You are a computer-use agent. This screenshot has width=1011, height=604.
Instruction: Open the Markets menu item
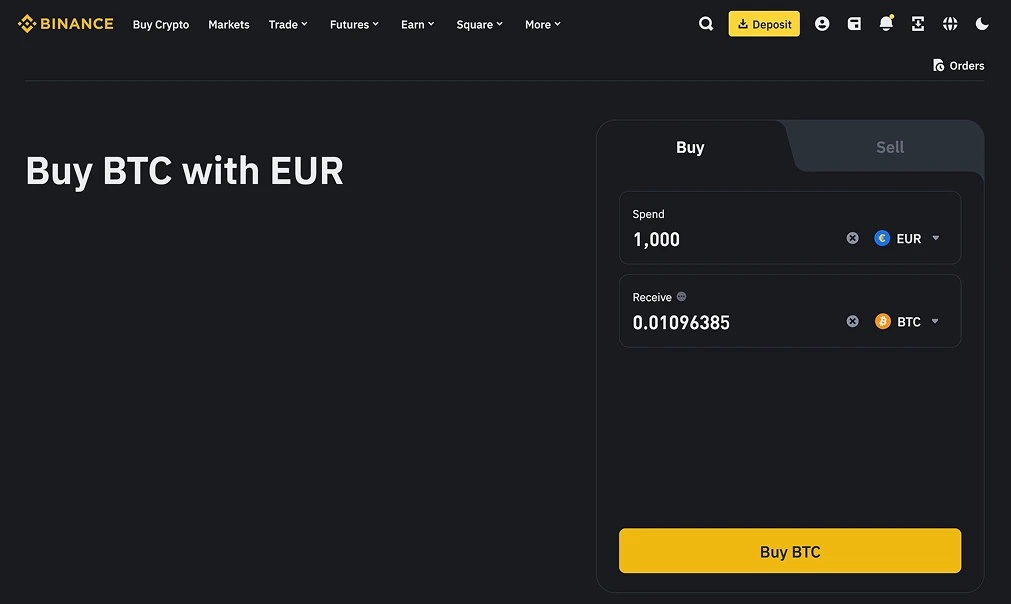click(x=229, y=24)
